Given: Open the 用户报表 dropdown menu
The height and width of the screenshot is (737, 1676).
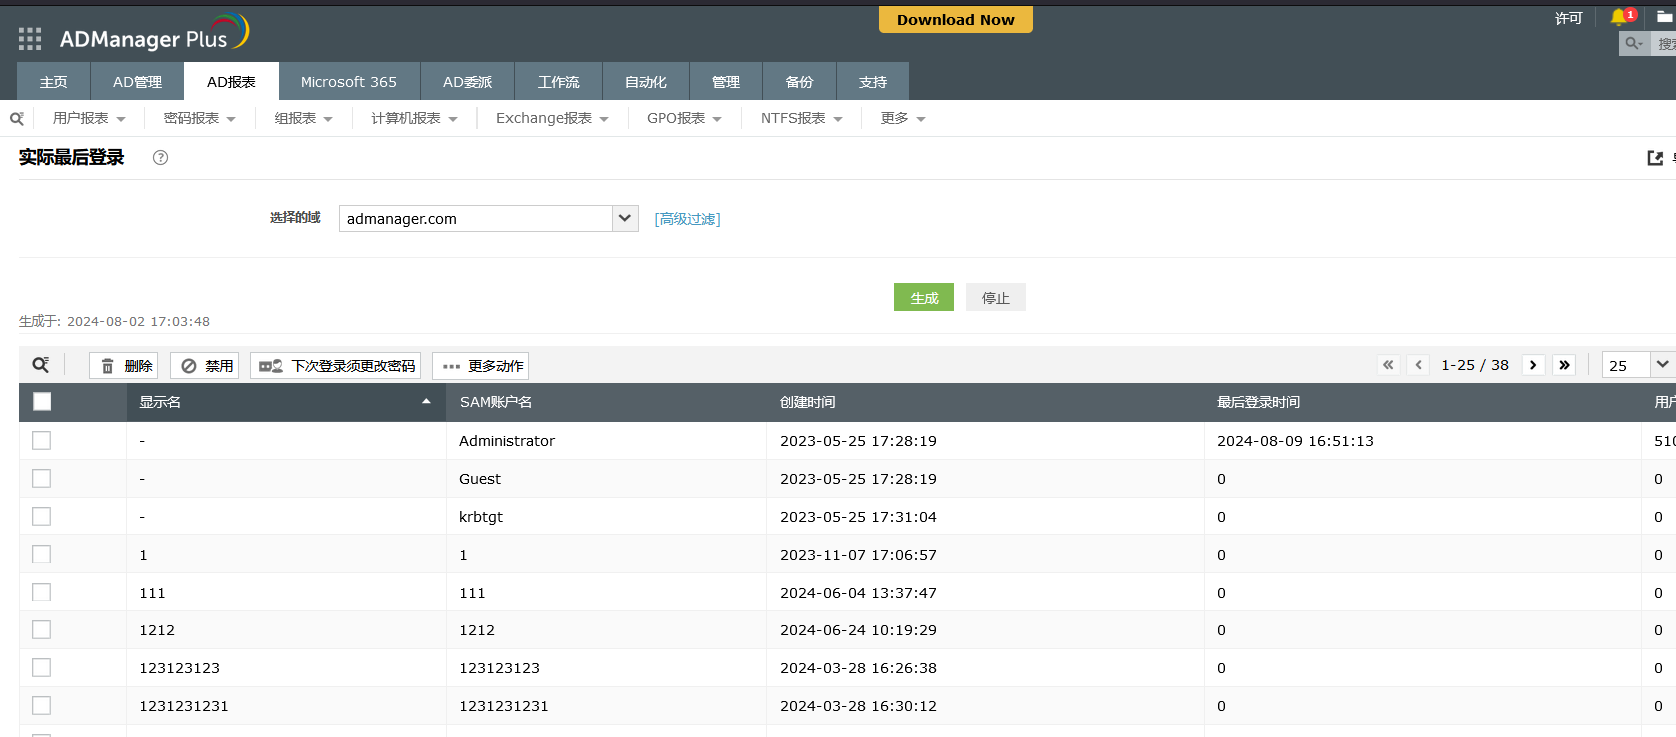Looking at the screenshot, I should pos(89,118).
